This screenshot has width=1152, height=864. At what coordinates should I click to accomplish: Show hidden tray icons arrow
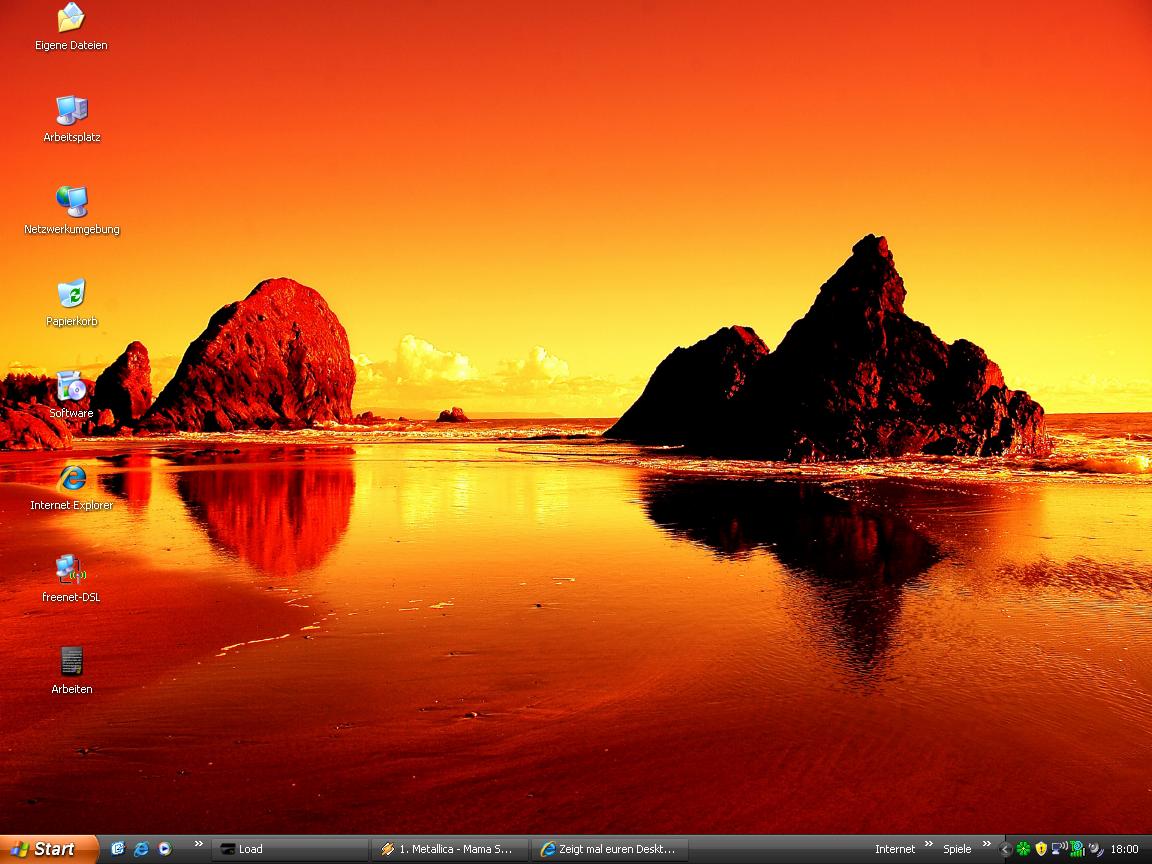pyautogui.click(x=1006, y=849)
